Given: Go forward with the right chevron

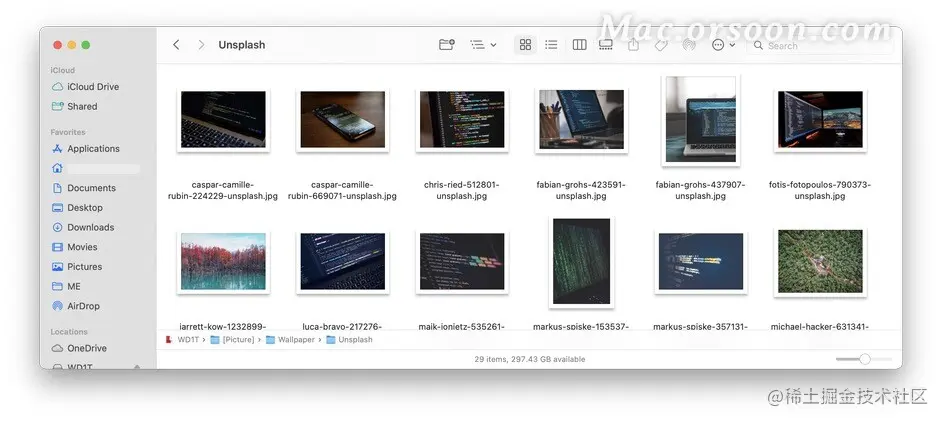Looking at the screenshot, I should click(x=201, y=45).
